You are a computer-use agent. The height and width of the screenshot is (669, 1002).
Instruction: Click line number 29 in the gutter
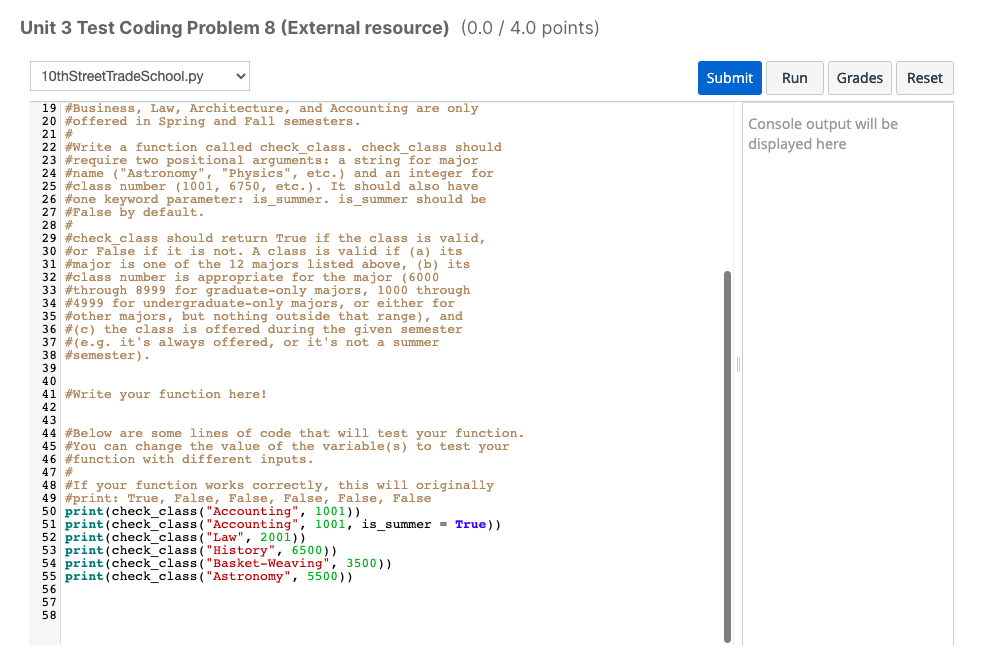click(x=49, y=238)
